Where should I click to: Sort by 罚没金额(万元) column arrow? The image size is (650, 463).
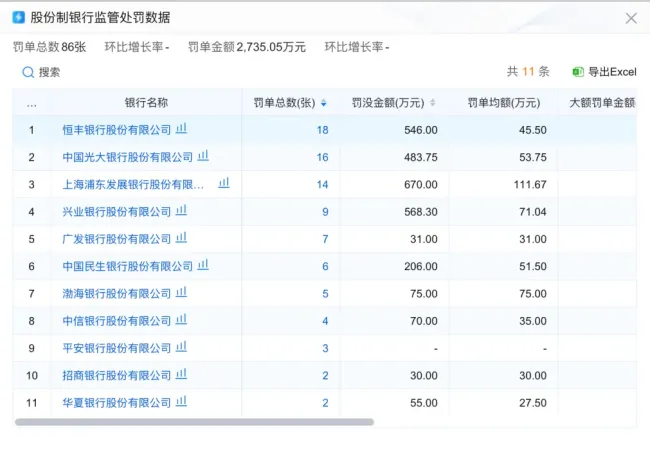point(432,103)
